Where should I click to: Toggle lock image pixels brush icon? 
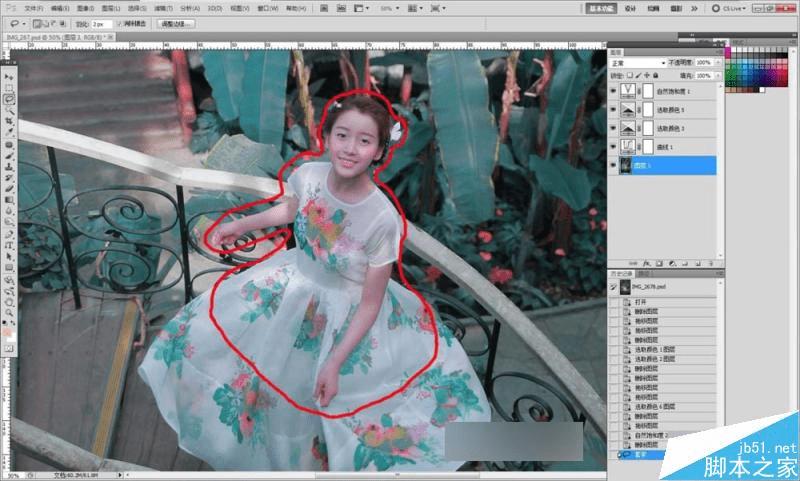pyautogui.click(x=638, y=75)
